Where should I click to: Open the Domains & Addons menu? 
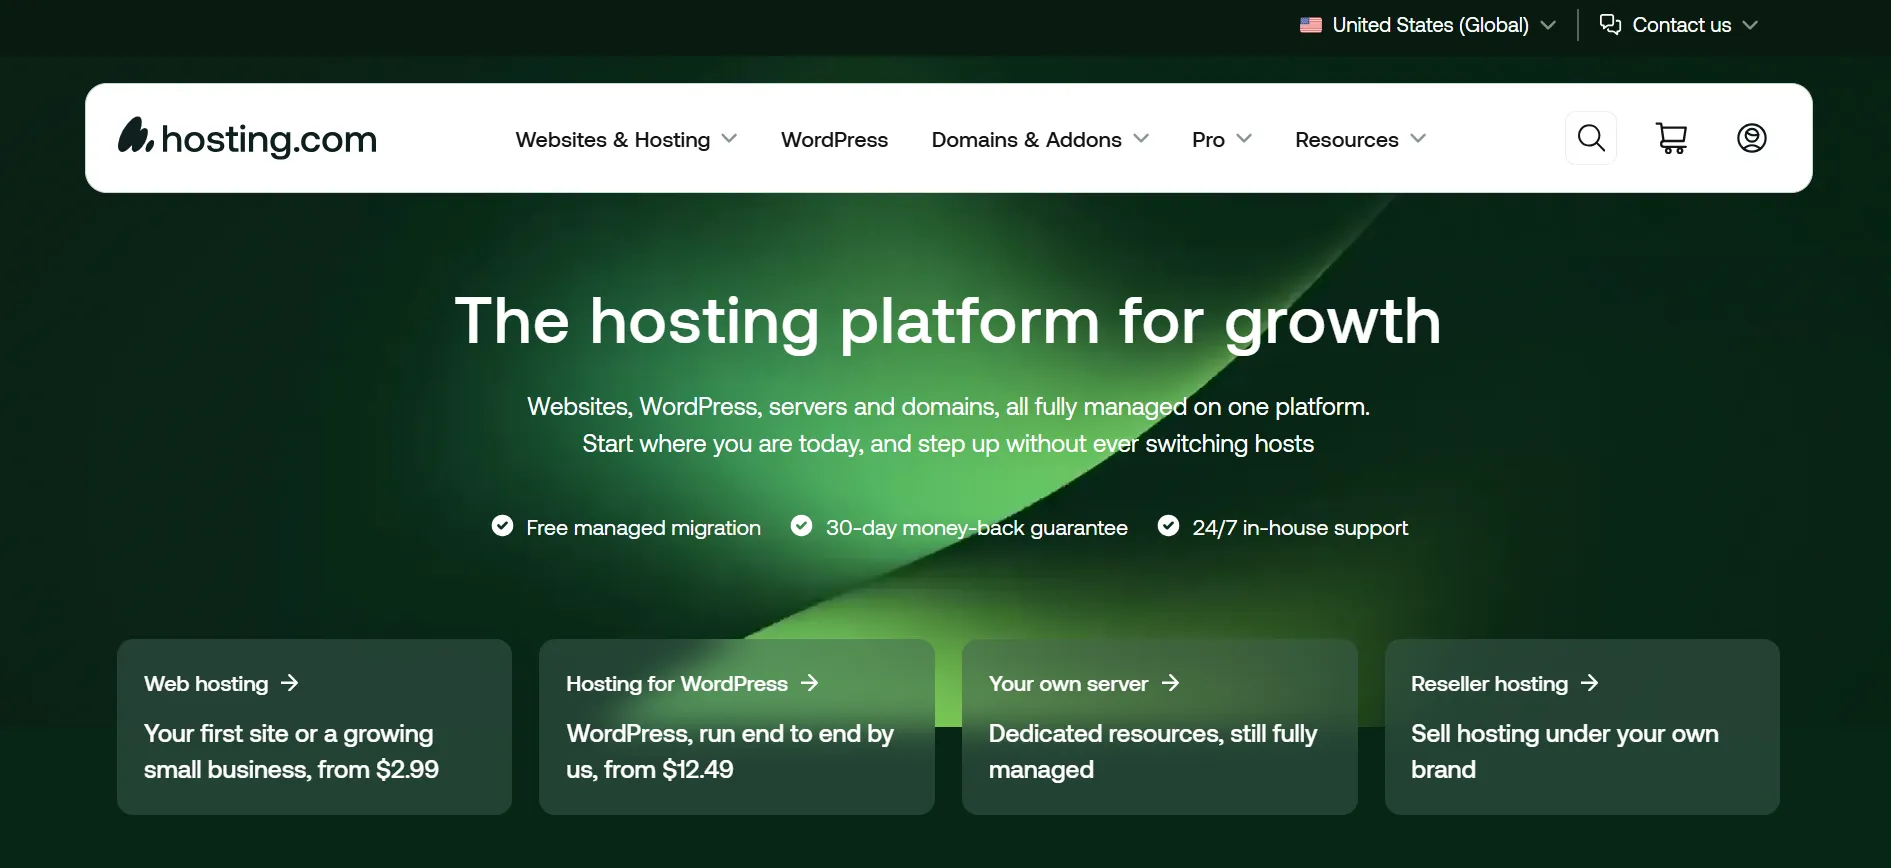click(x=1040, y=140)
